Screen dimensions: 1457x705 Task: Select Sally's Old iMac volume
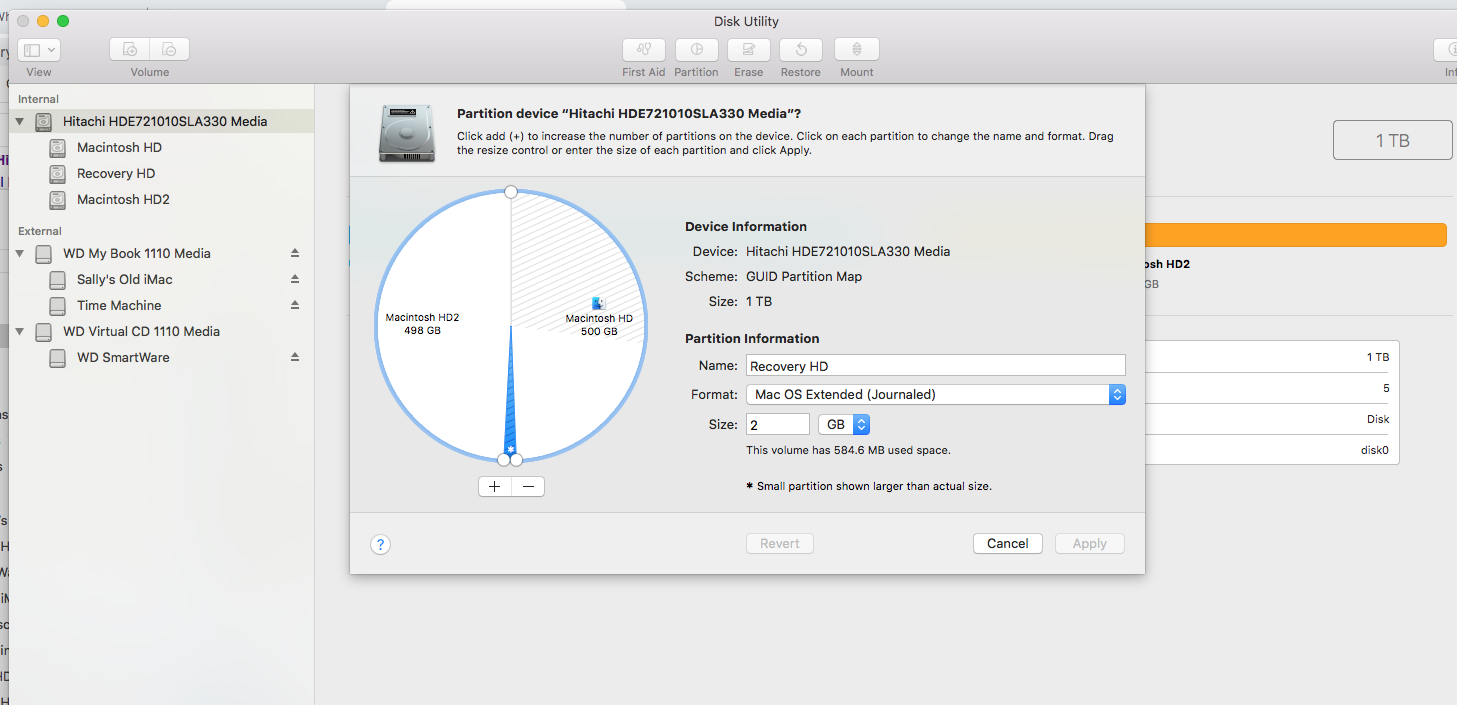click(x=125, y=279)
